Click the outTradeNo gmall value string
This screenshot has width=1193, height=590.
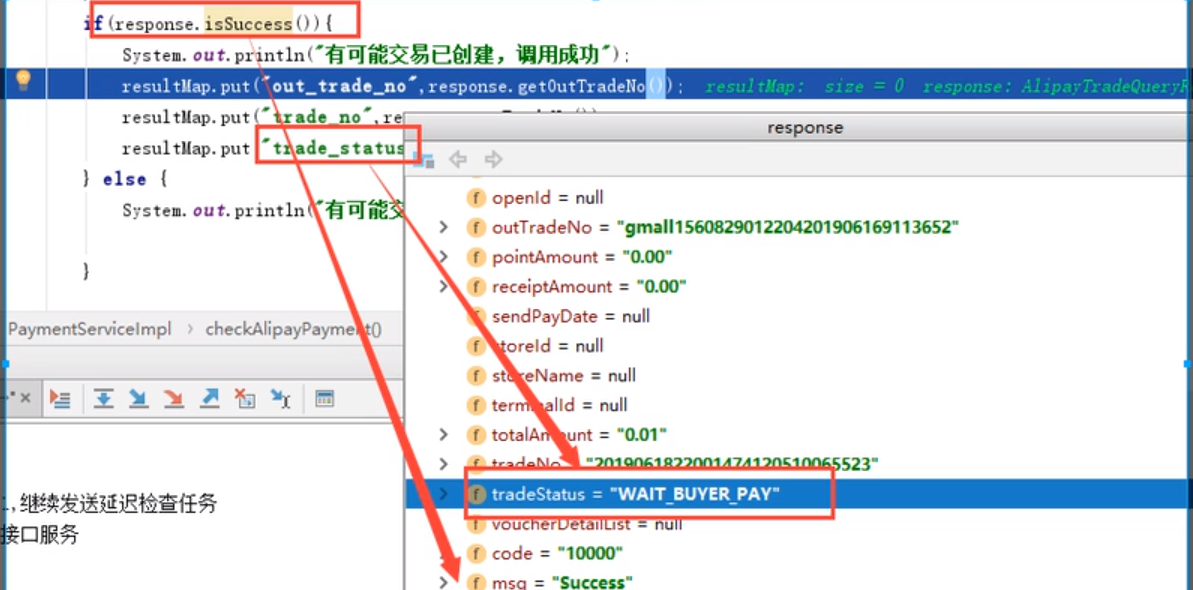[787, 228]
